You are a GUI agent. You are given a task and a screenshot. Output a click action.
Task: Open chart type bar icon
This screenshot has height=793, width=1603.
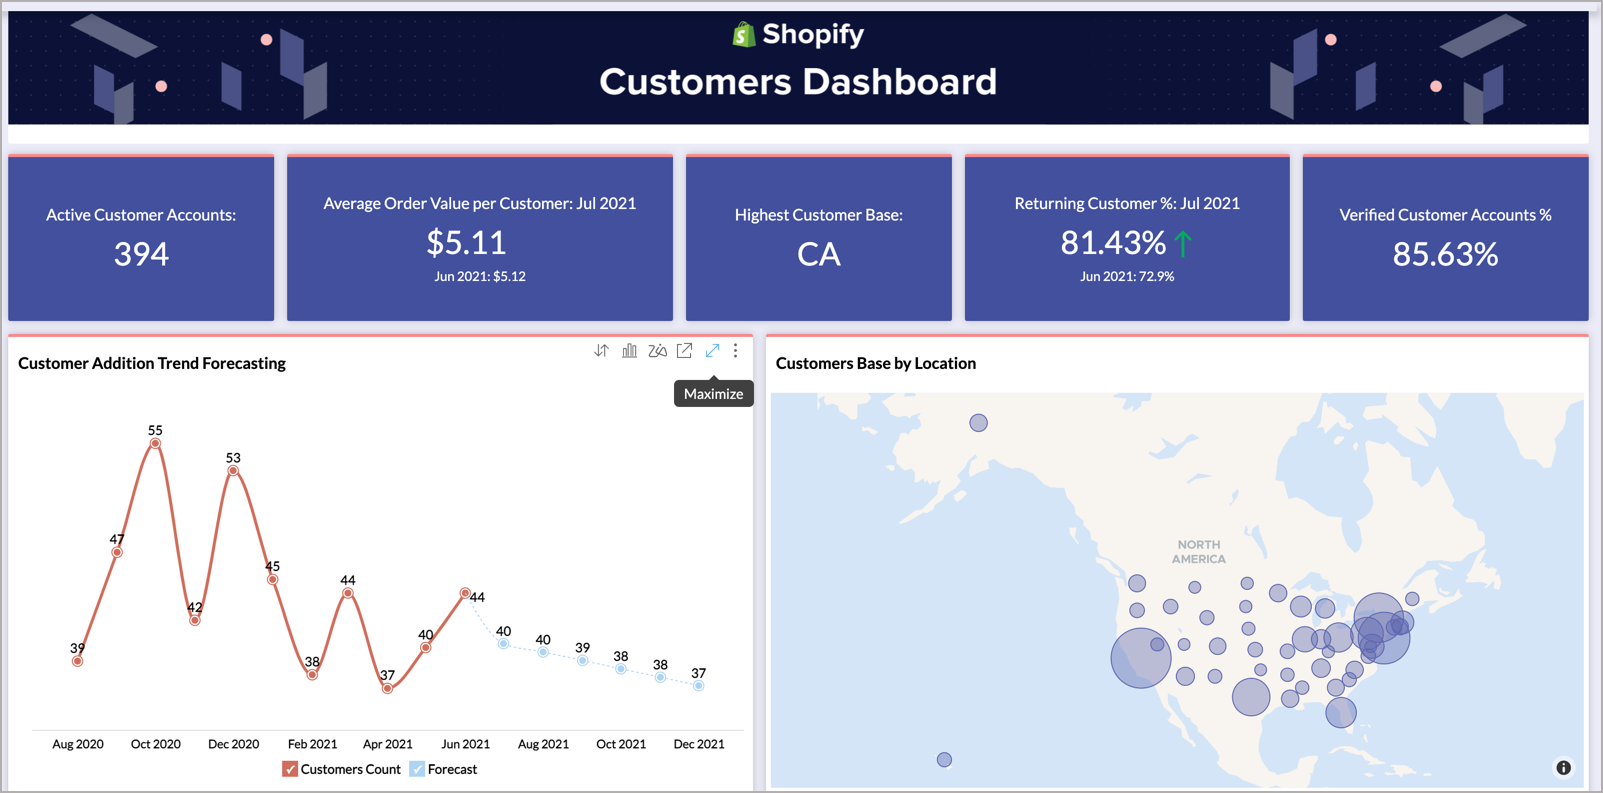[629, 351]
